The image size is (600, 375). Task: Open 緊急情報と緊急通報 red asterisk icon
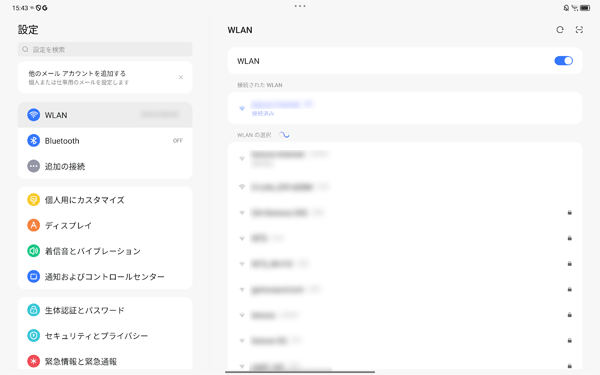(x=33, y=361)
